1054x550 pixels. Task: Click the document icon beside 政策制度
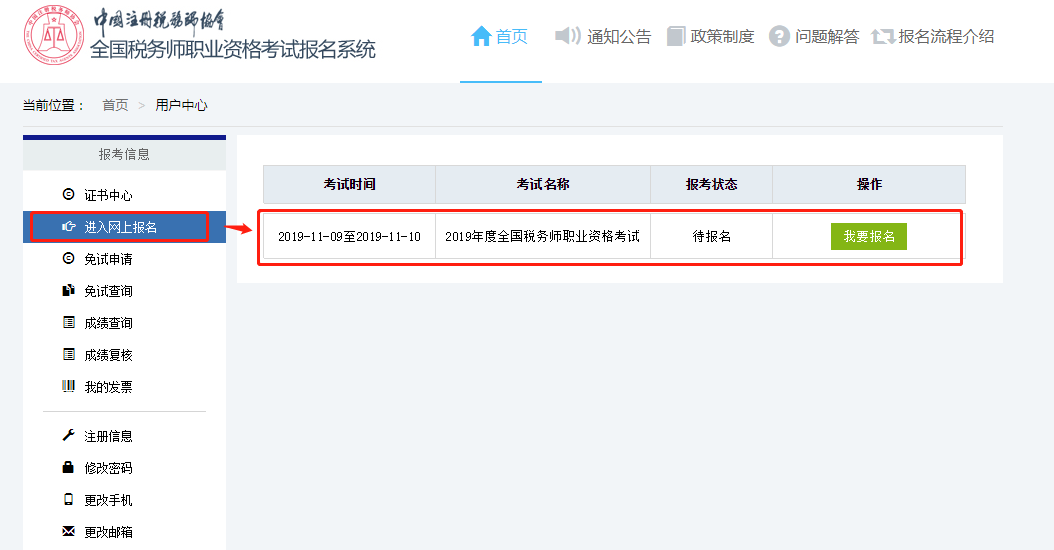tap(677, 37)
